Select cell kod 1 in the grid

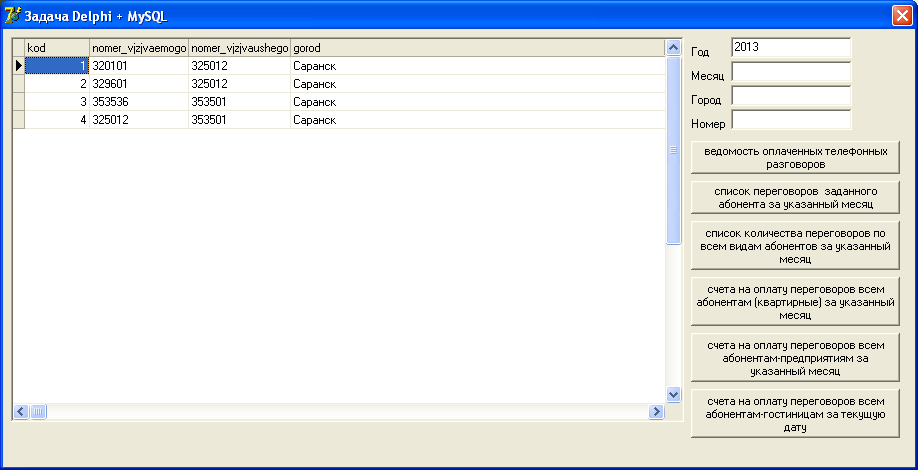(57, 66)
